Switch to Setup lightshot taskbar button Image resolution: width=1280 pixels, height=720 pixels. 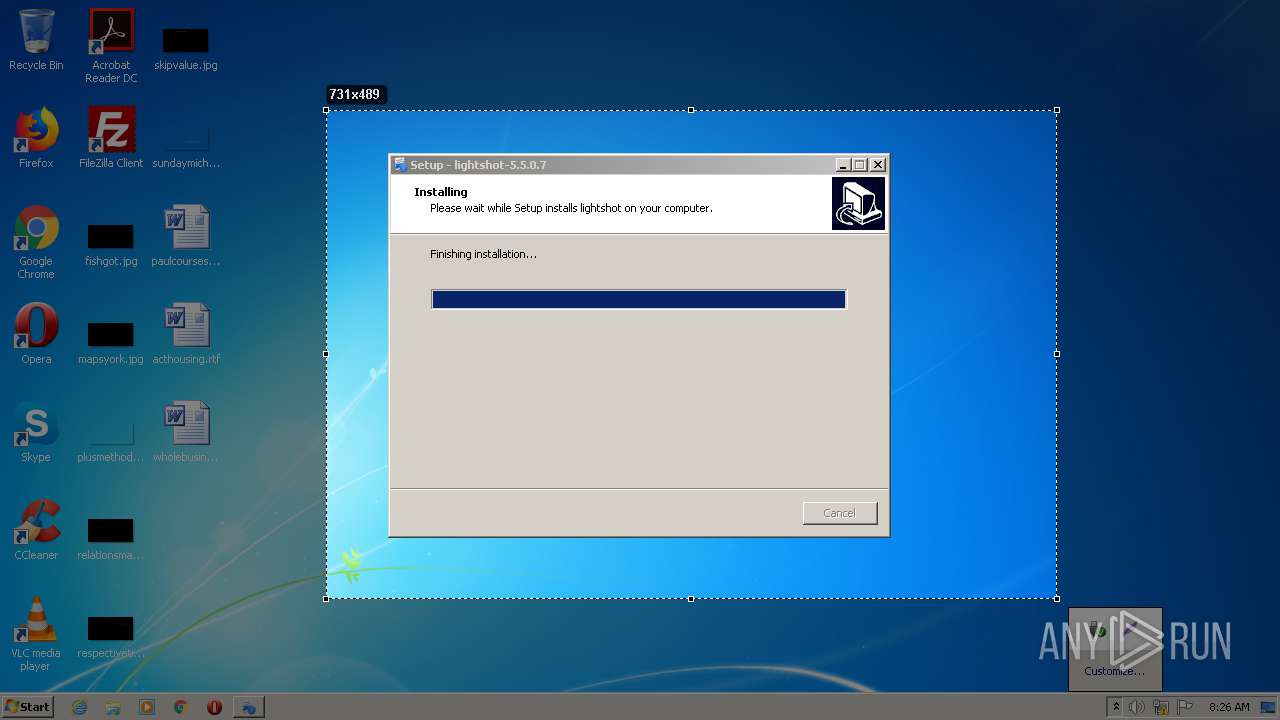click(x=248, y=707)
